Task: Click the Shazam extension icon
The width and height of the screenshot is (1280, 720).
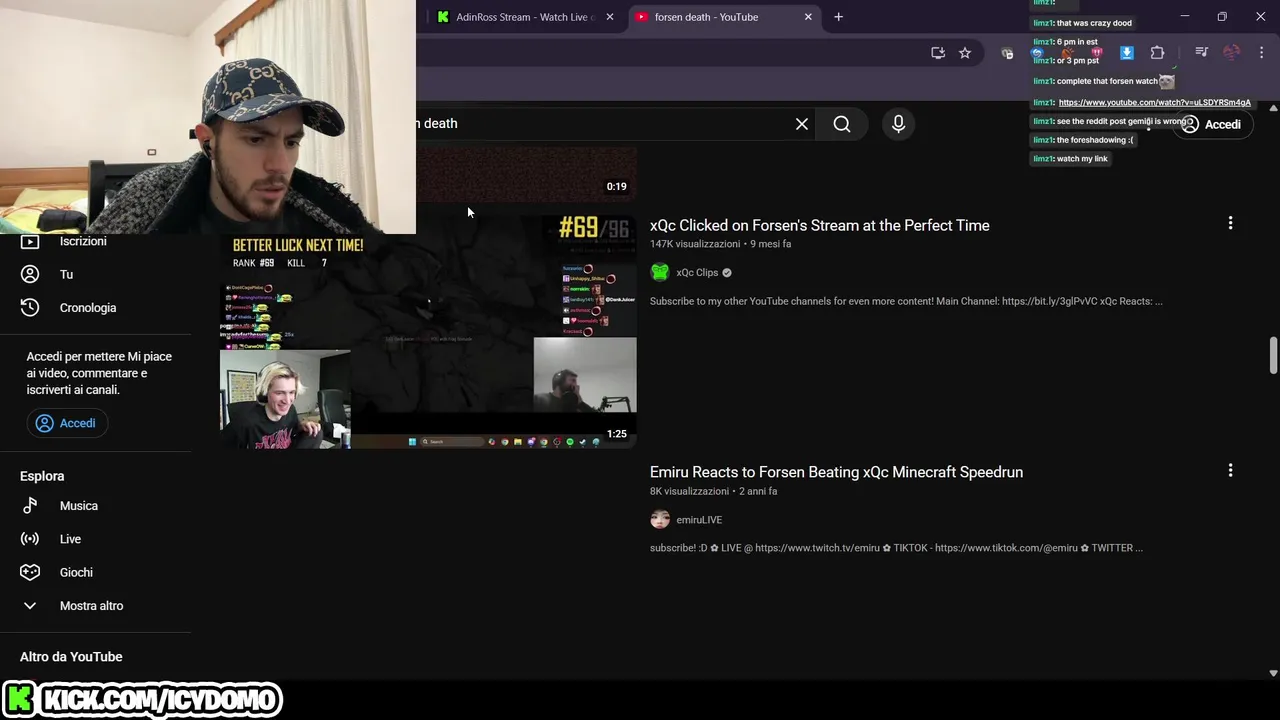Action: 1037,53
